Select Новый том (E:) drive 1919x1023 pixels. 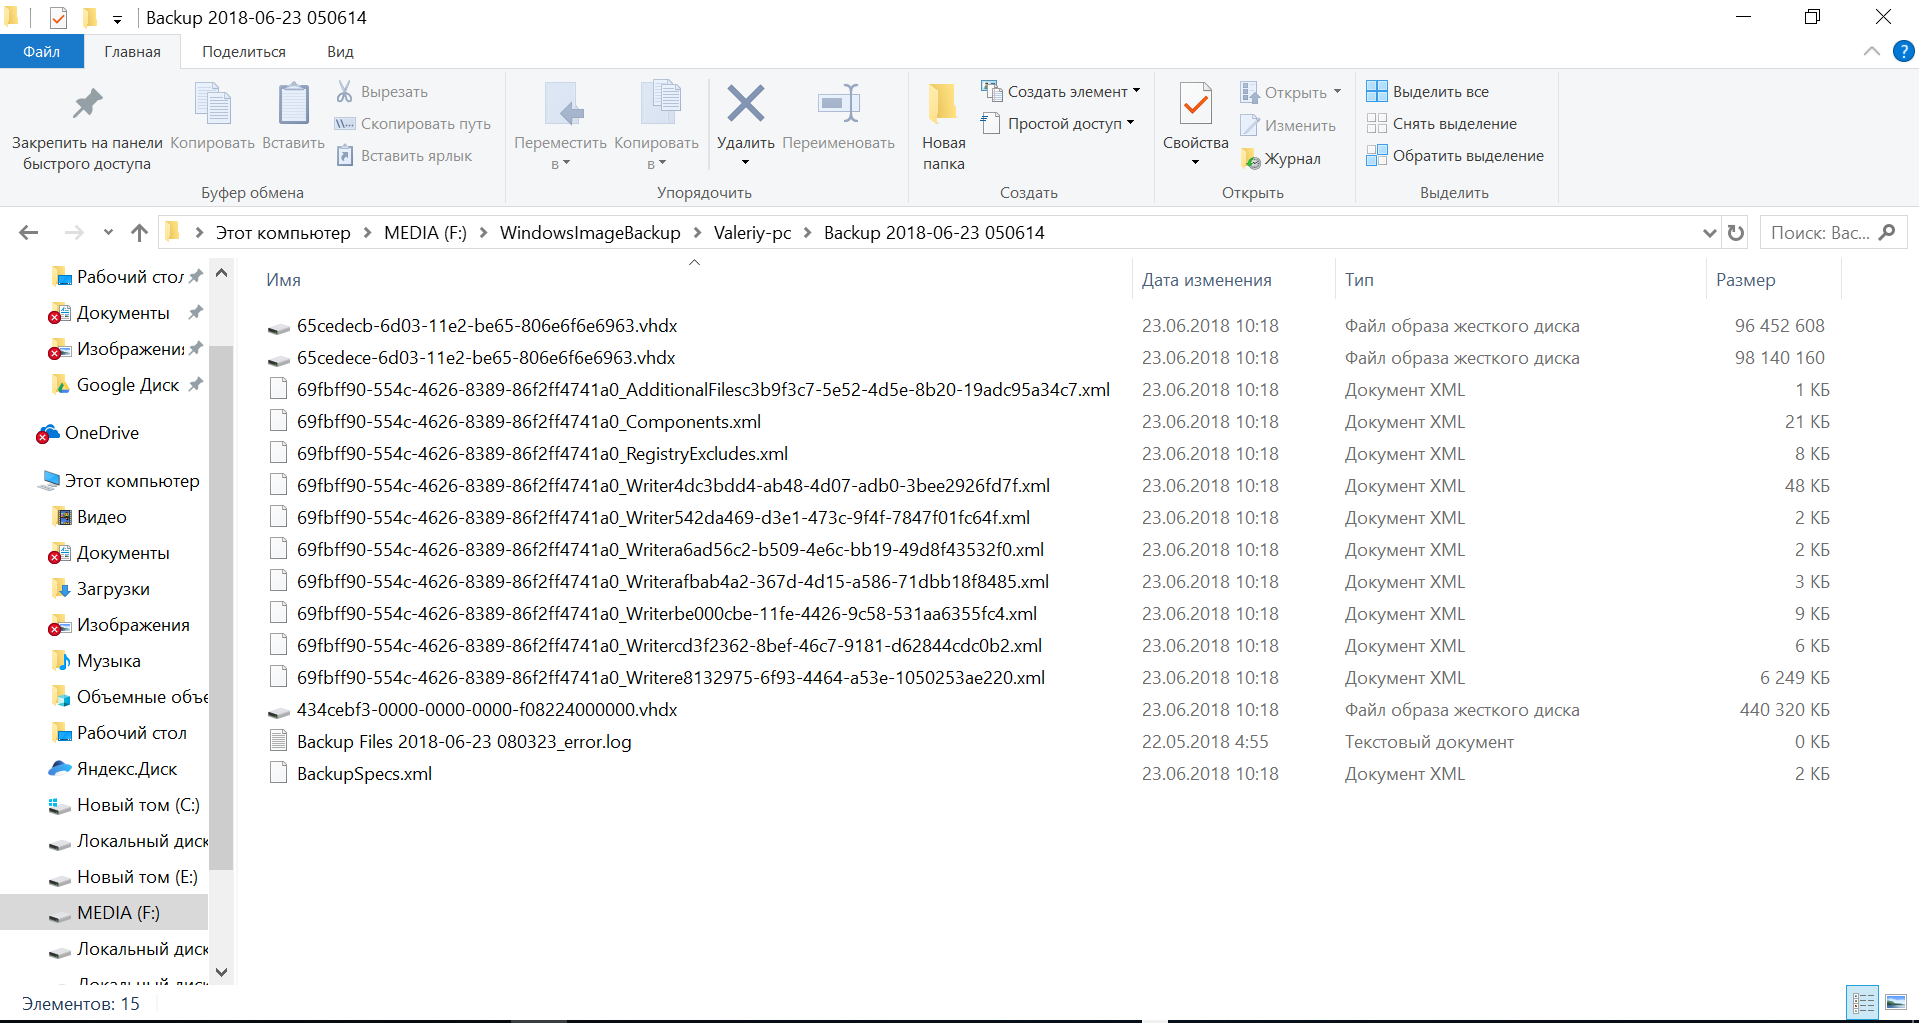point(123,877)
